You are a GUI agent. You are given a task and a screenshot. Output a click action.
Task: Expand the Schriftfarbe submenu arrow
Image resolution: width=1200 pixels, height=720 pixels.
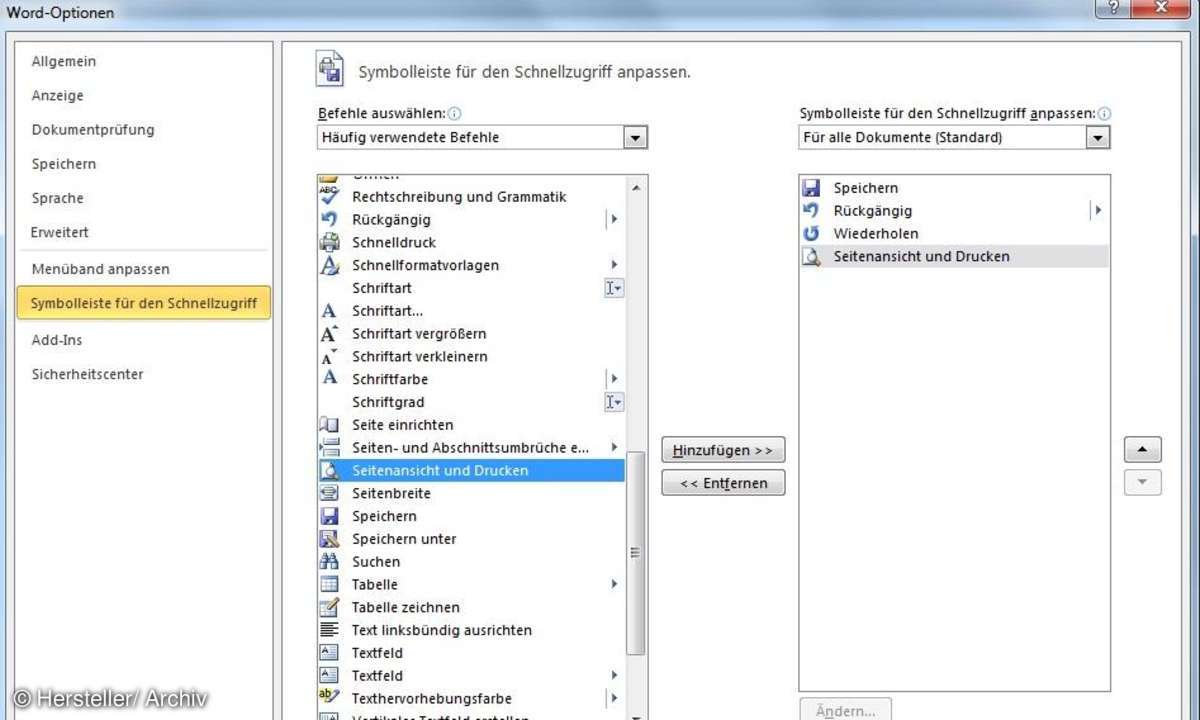(x=614, y=379)
